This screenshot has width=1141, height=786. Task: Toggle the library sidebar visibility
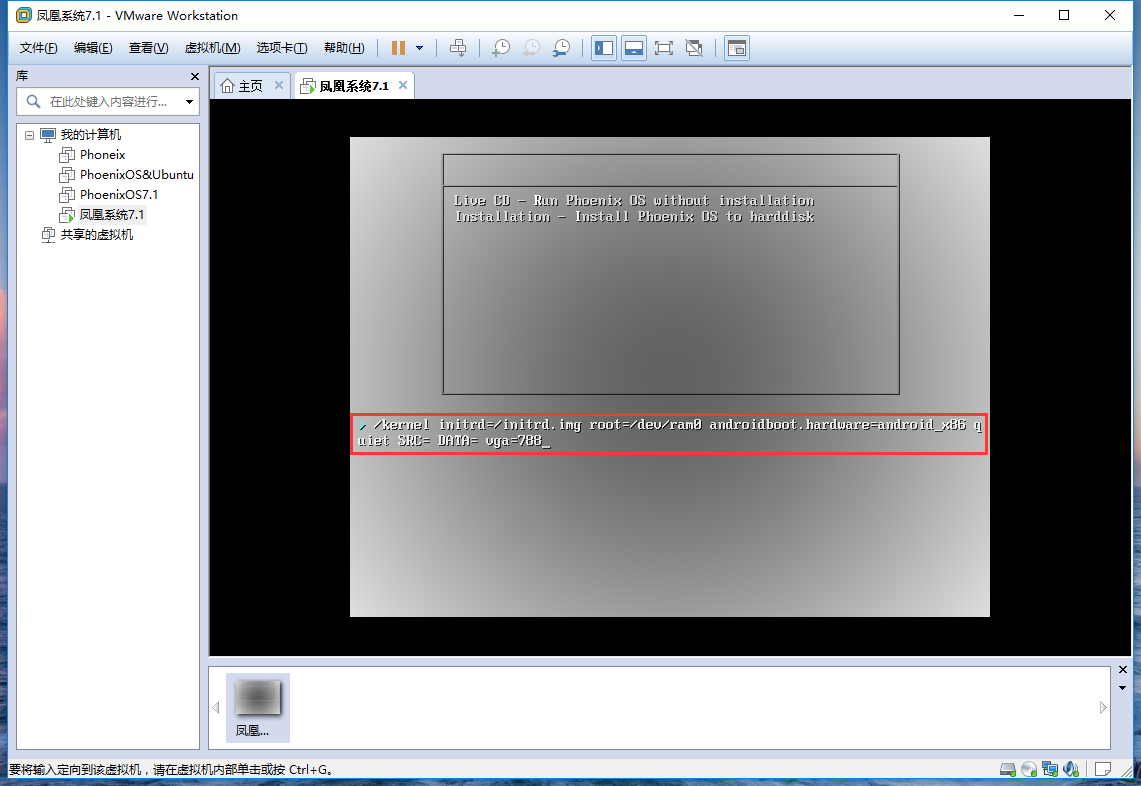(x=604, y=48)
